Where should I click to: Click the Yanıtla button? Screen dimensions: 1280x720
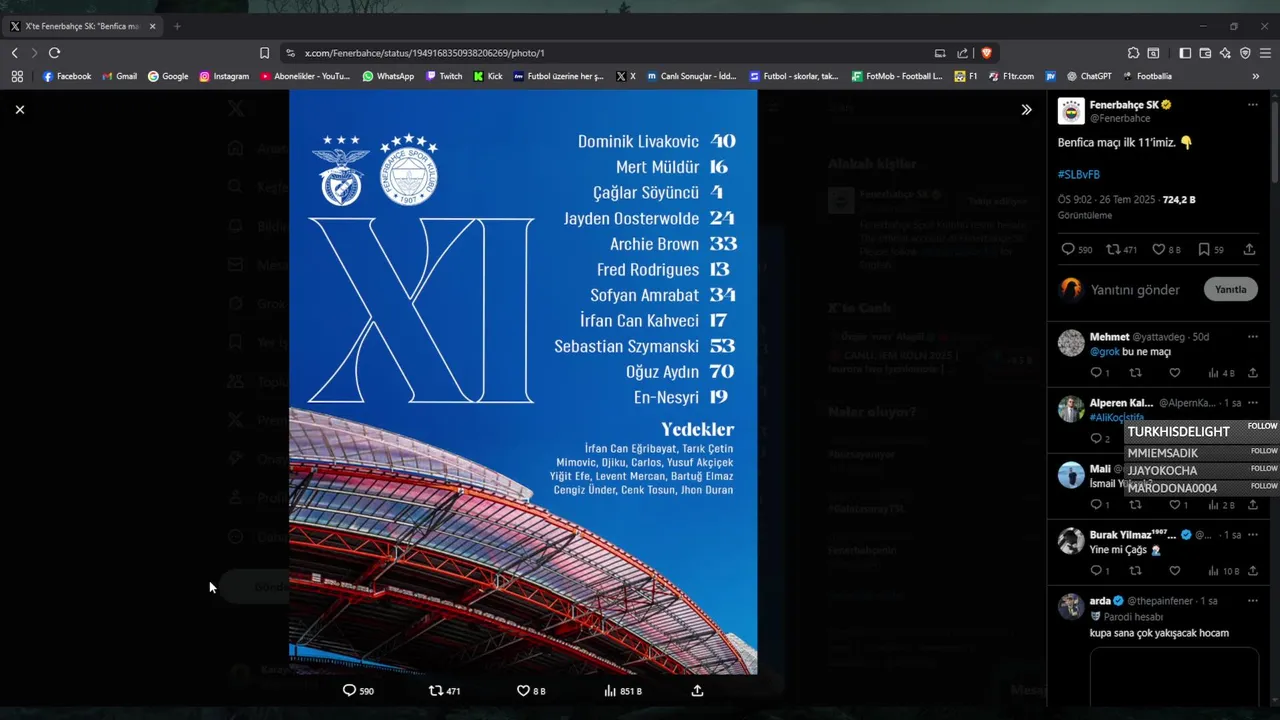tap(1230, 289)
